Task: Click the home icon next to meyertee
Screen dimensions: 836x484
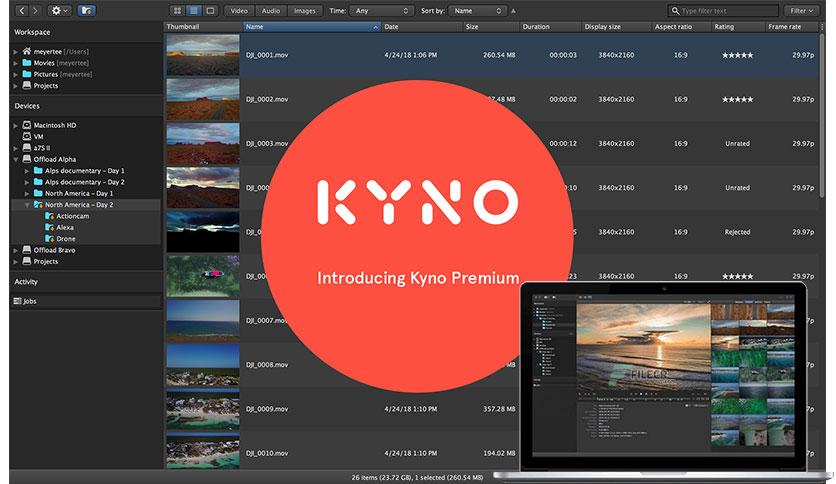Action: click(27, 51)
